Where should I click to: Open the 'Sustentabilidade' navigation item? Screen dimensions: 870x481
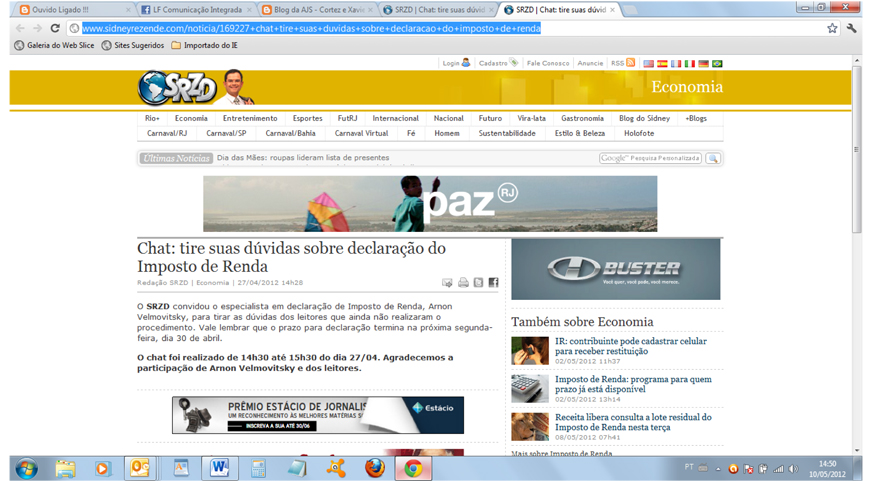click(x=507, y=133)
